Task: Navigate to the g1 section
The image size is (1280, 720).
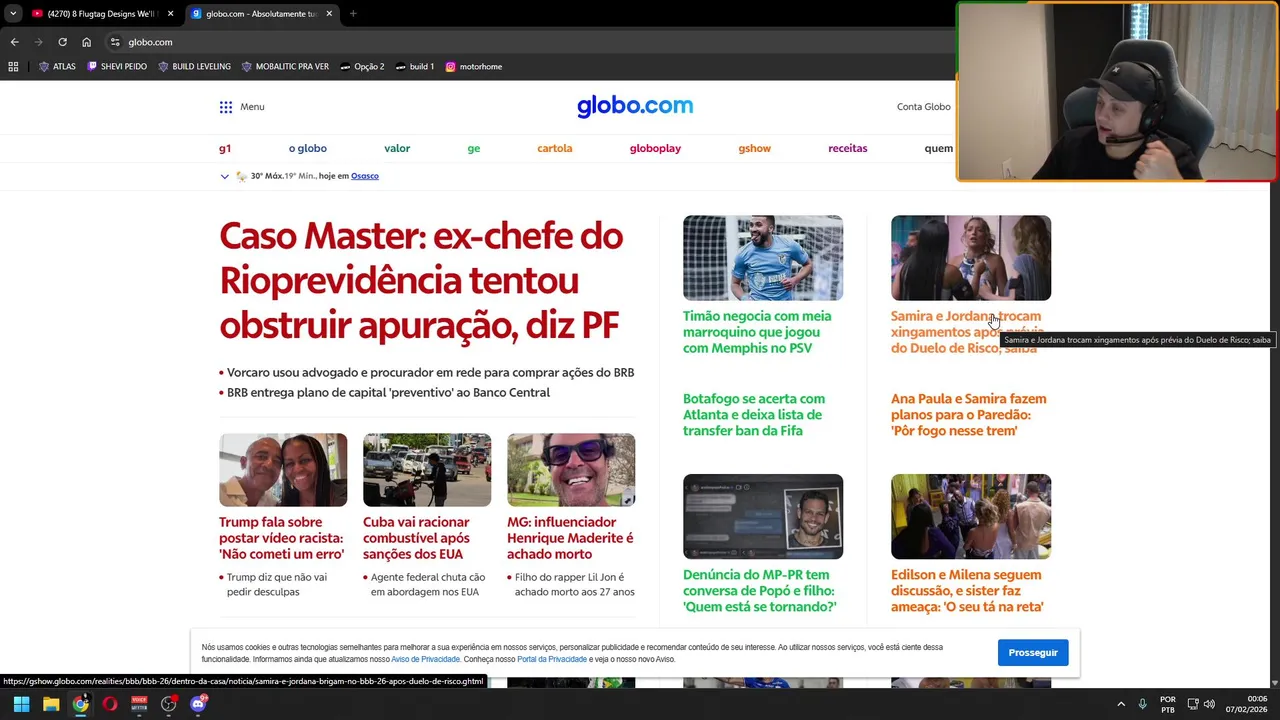Action: (225, 148)
